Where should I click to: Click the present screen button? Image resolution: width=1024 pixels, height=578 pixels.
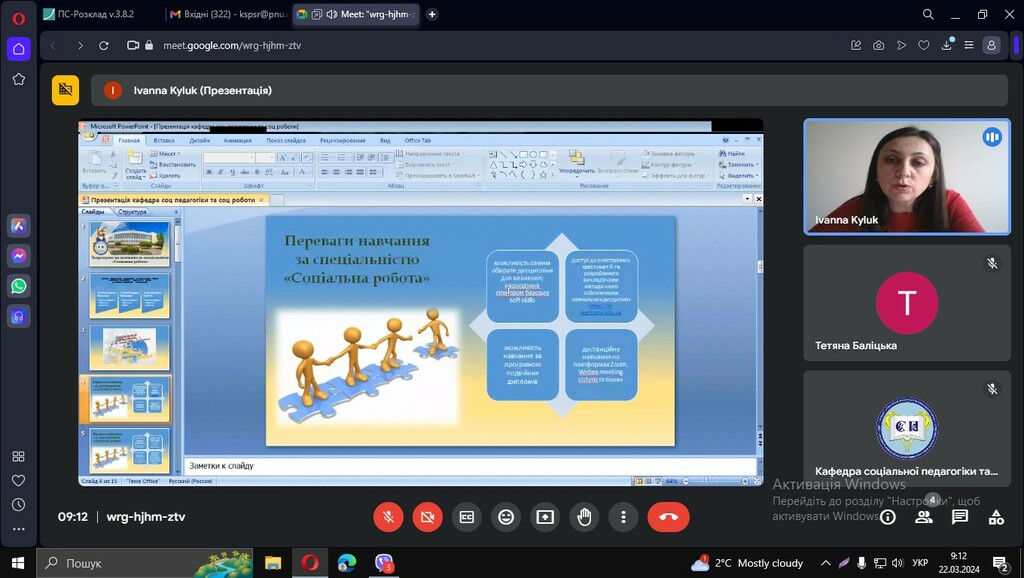545,517
